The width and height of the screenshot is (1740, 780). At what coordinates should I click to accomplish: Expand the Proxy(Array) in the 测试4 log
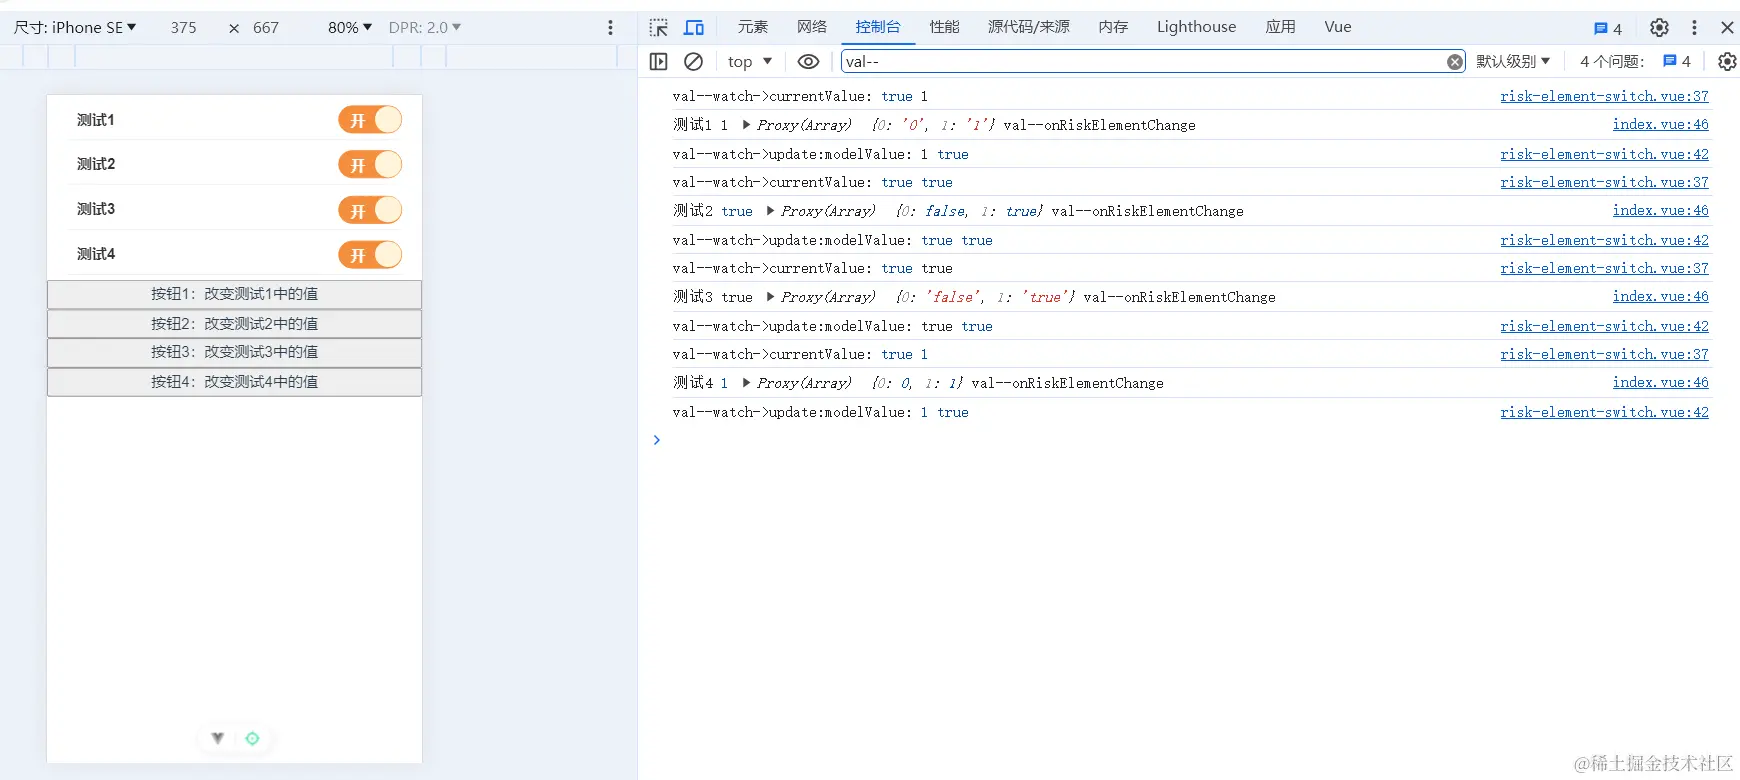tap(746, 383)
